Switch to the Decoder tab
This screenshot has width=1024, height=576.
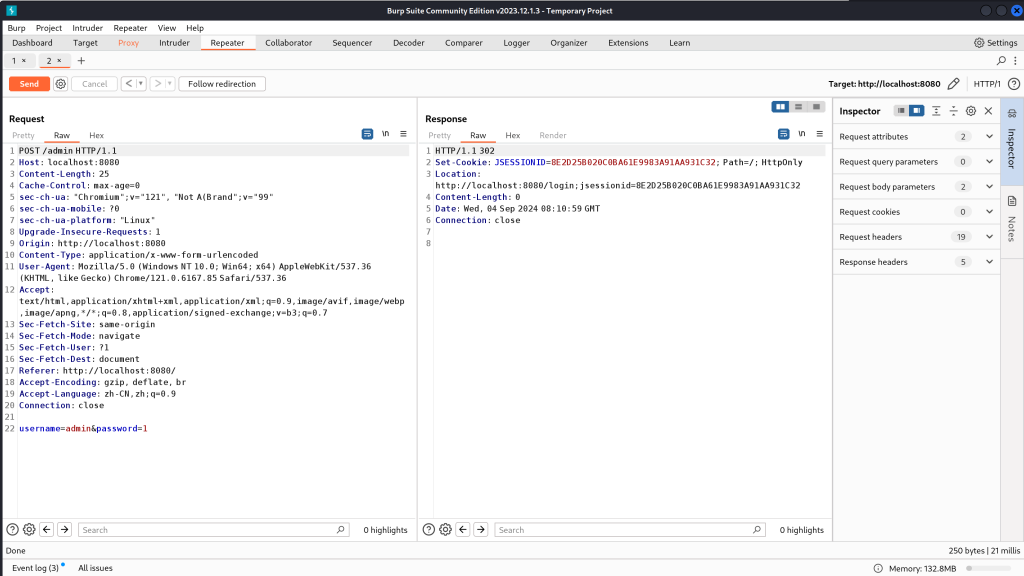tap(409, 42)
